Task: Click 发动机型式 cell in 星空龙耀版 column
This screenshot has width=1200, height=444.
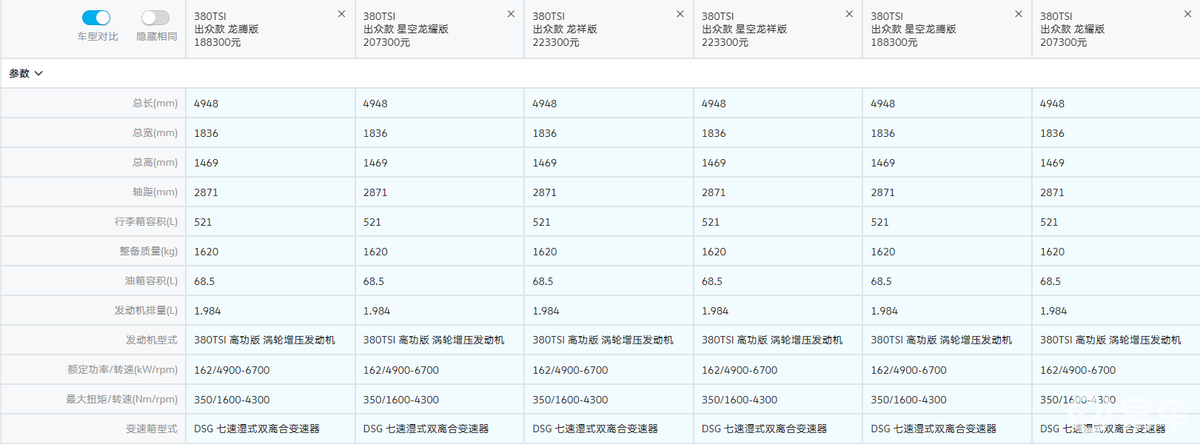Action: [434, 340]
